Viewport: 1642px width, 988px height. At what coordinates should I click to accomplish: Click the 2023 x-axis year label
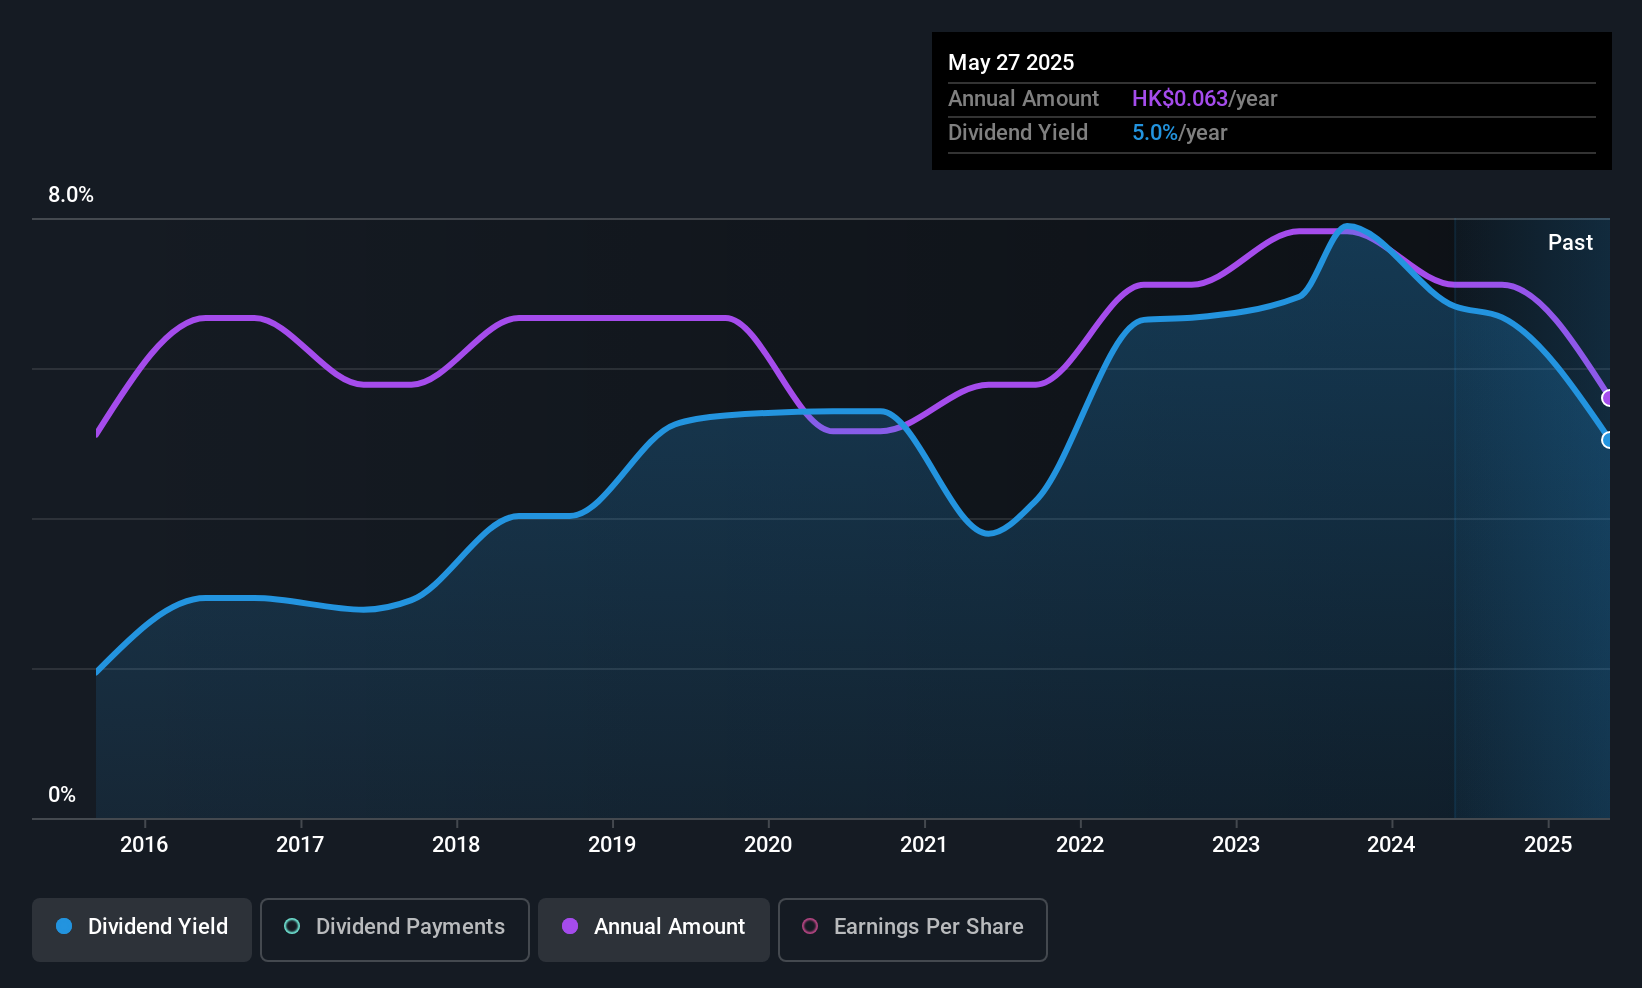click(x=1236, y=844)
